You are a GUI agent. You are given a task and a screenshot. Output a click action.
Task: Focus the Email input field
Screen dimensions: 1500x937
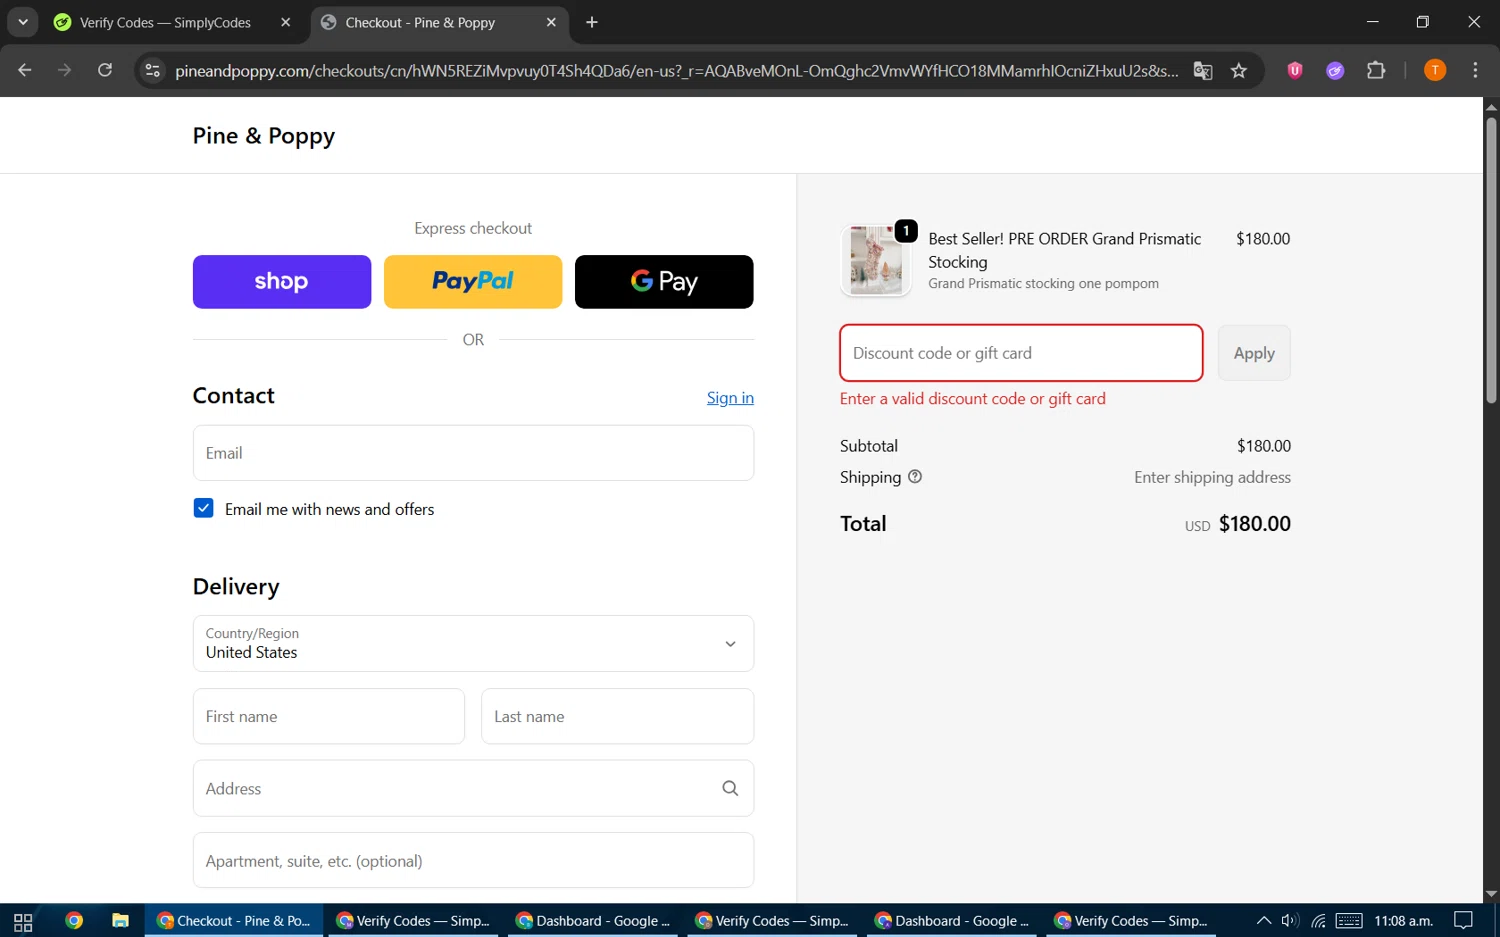[x=473, y=453]
